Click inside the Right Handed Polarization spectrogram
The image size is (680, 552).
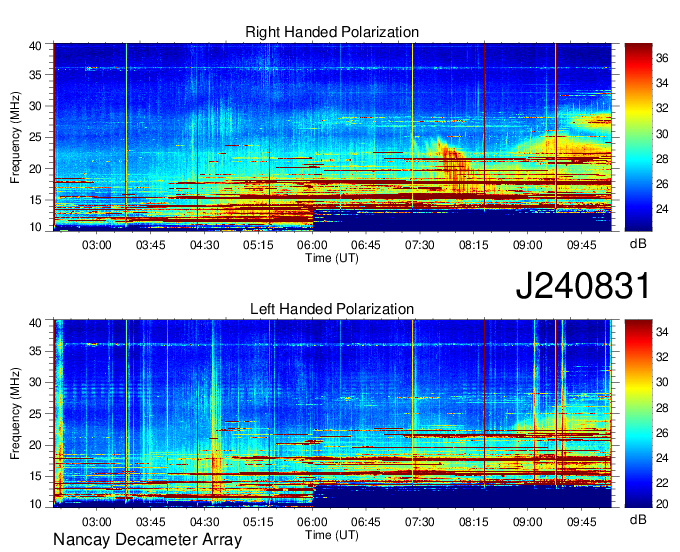tap(333, 137)
